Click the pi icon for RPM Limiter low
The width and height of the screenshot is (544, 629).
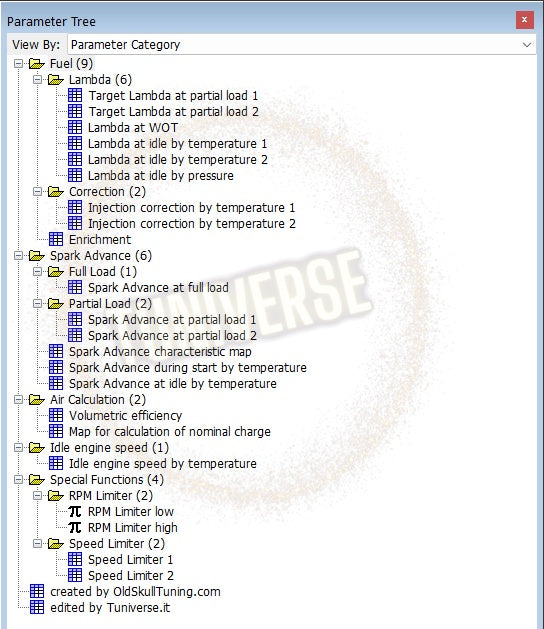click(75, 511)
